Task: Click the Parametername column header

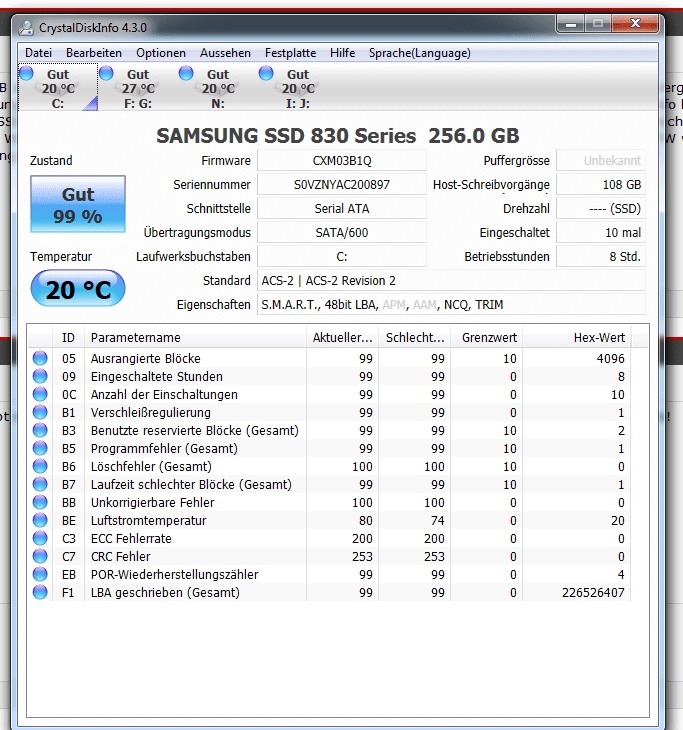Action: tap(195, 338)
